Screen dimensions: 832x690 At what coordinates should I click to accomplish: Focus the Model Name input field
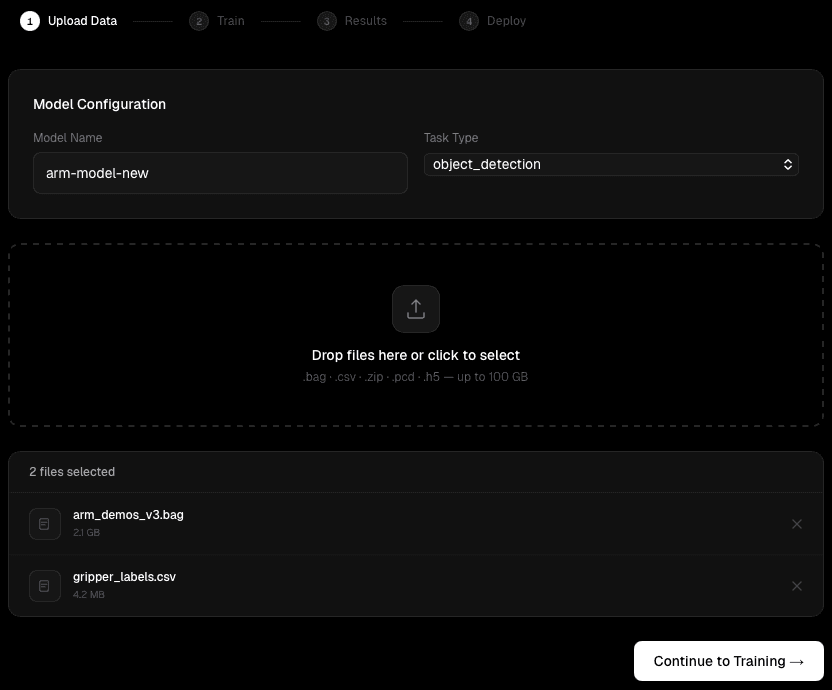(x=220, y=173)
